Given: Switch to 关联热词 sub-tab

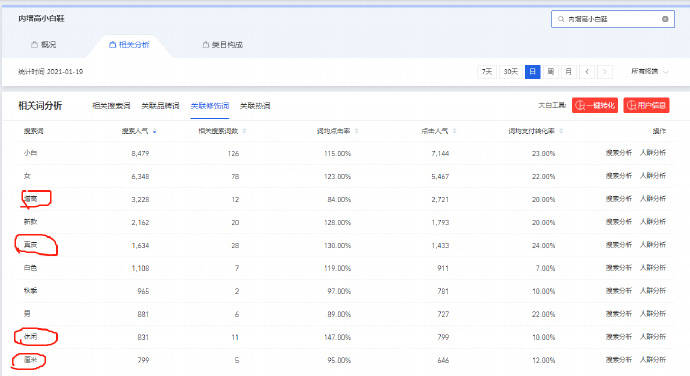Looking at the screenshot, I should click(x=255, y=106).
